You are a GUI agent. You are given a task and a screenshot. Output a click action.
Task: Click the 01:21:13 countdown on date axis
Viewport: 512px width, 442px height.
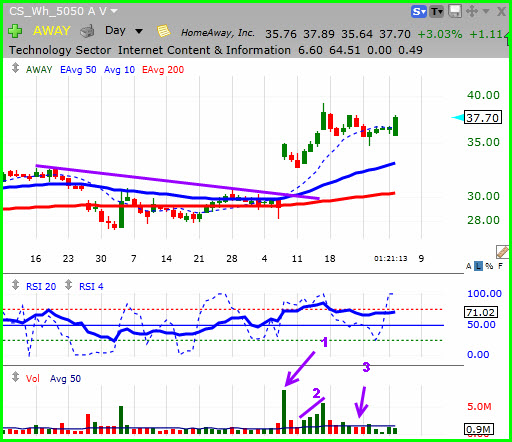(x=391, y=258)
